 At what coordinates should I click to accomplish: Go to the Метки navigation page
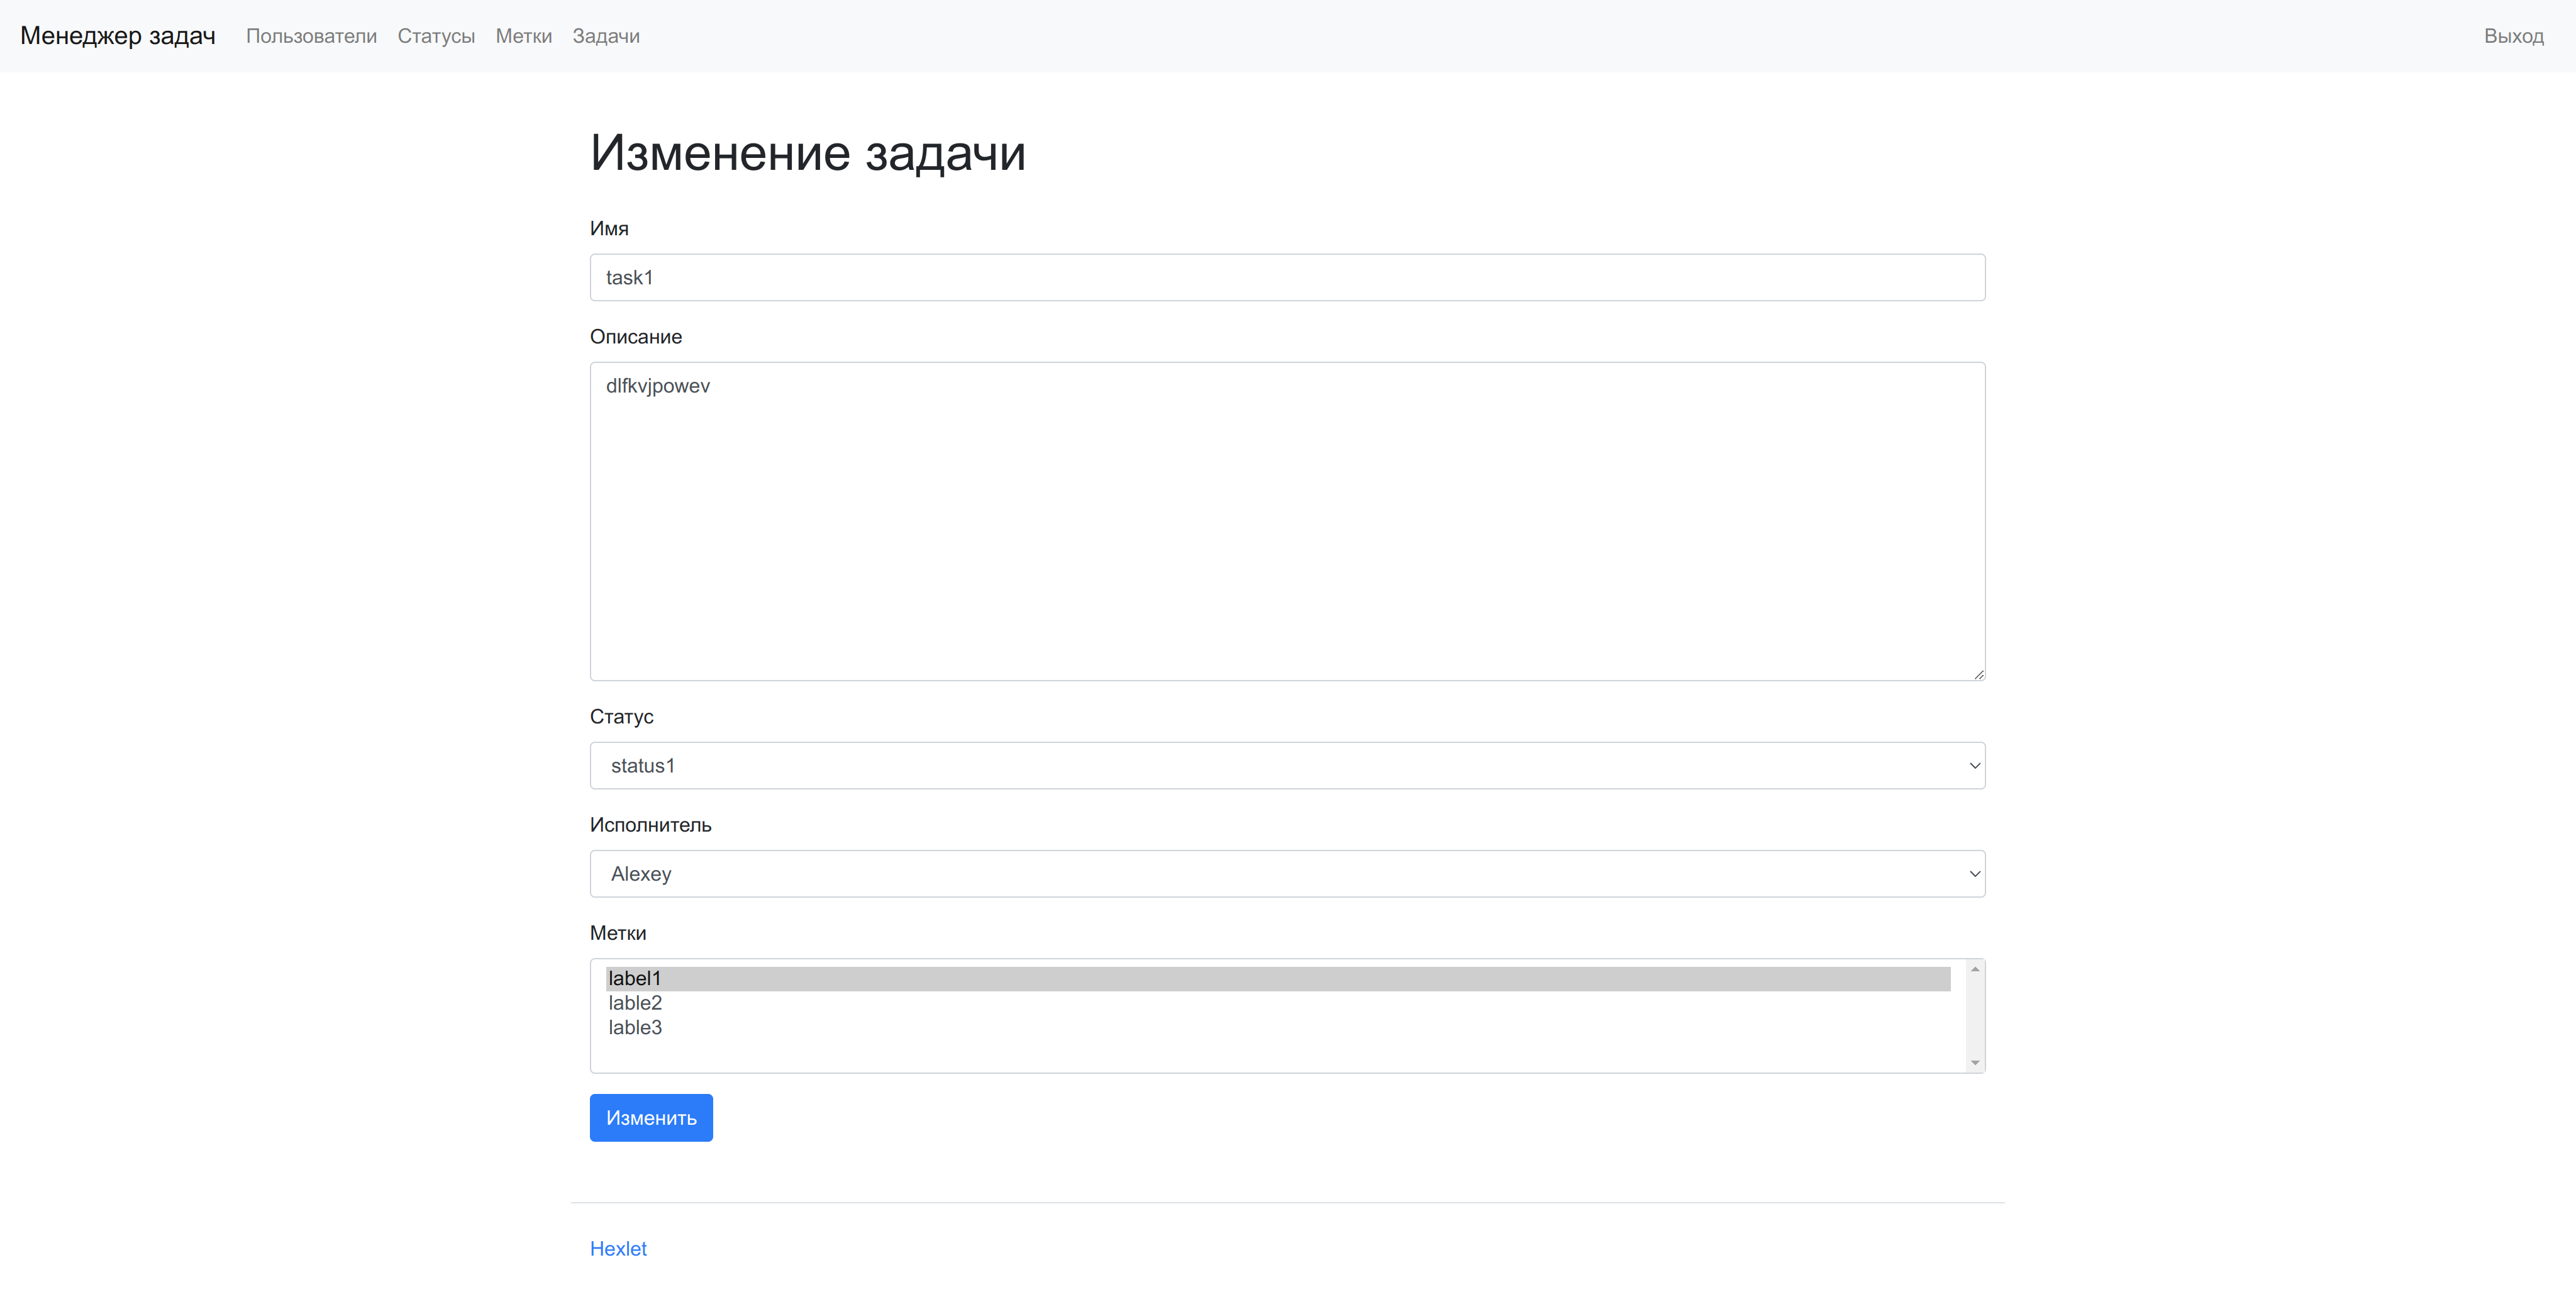(523, 36)
